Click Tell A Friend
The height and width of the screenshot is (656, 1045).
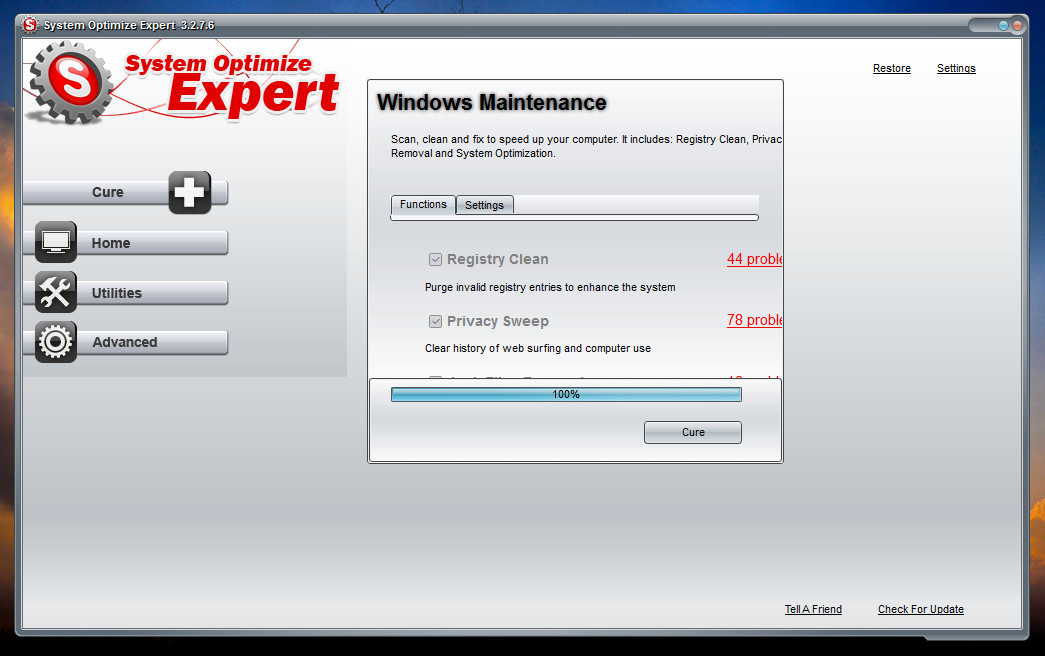click(813, 609)
